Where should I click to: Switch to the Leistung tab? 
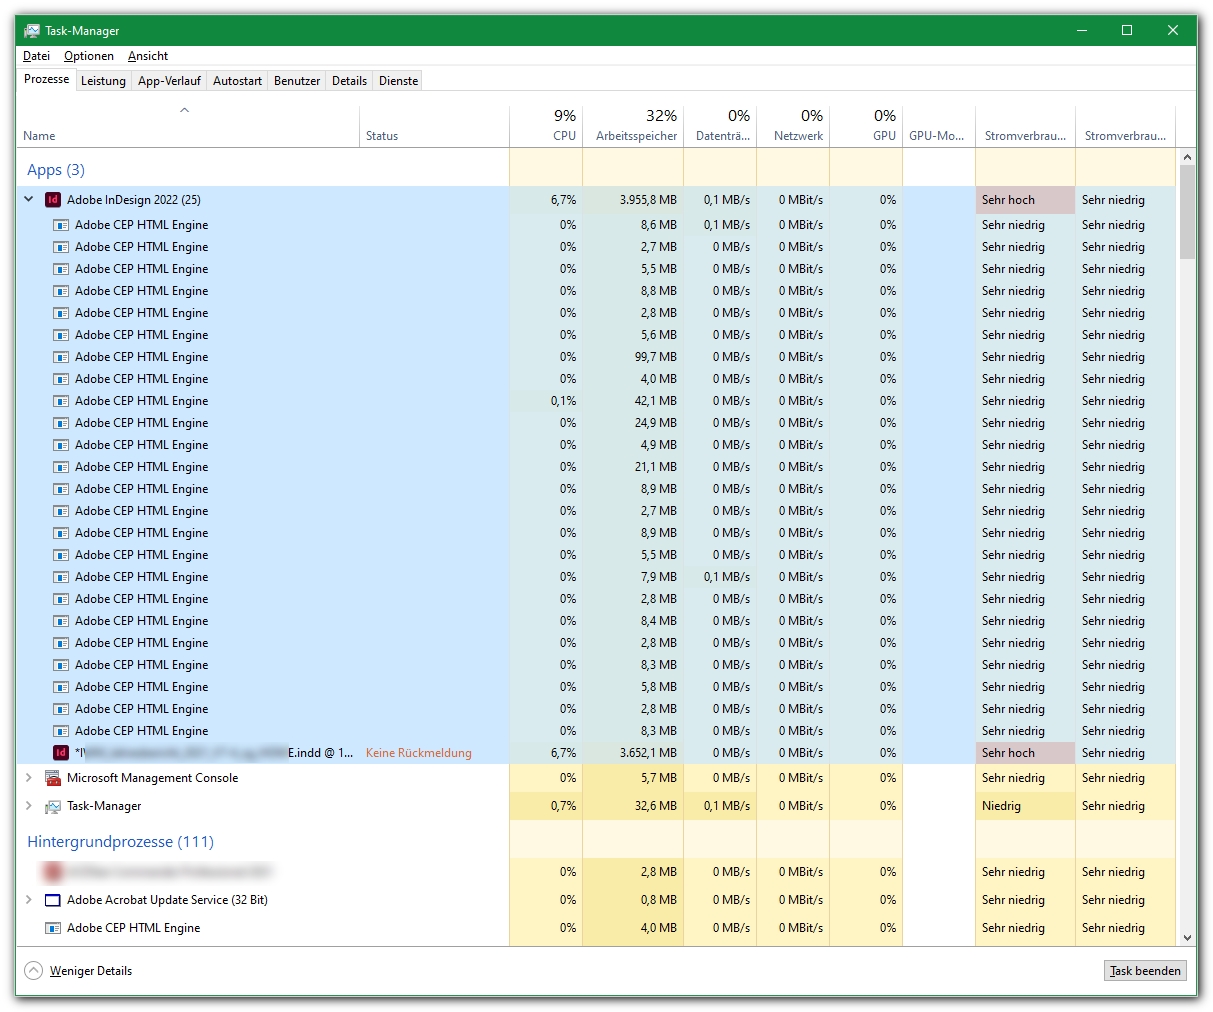(103, 80)
